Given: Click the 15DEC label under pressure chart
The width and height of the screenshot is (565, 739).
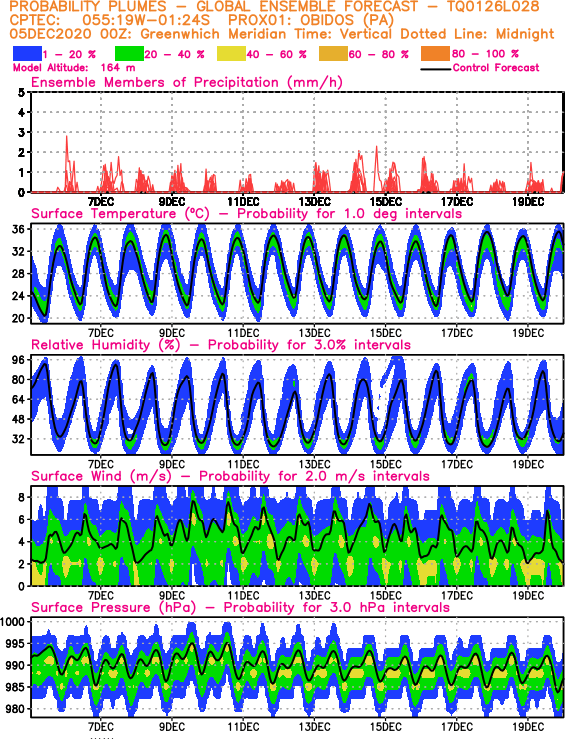Looking at the screenshot, I should click(x=385, y=726).
